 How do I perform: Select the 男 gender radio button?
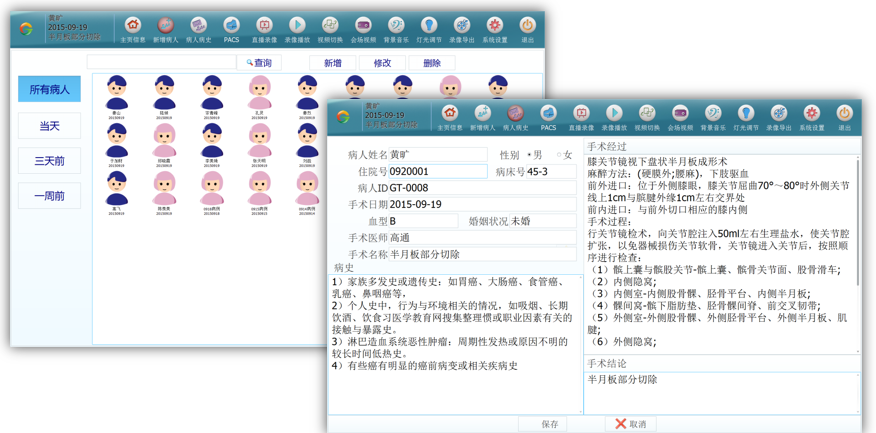530,155
